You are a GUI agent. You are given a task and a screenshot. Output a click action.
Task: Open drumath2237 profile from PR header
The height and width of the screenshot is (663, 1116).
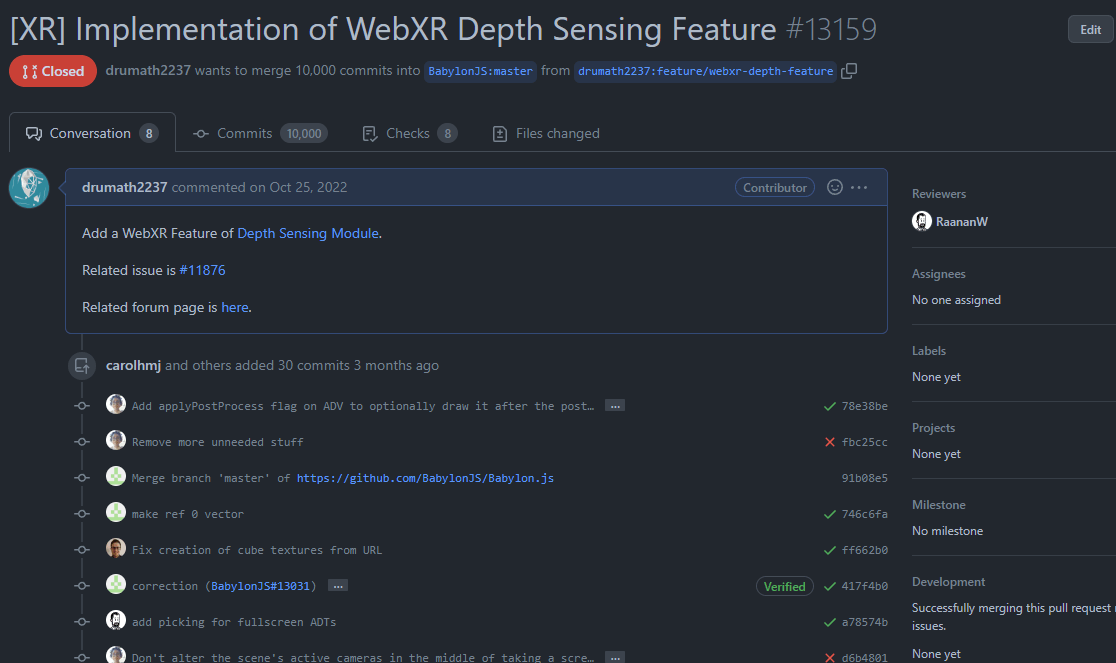pos(148,70)
